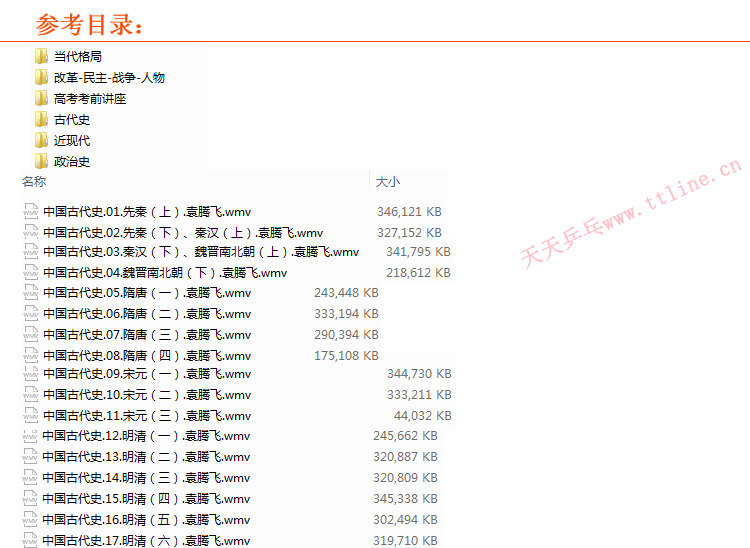Click the 346,121 KB size value
The height and width of the screenshot is (548, 750).
pos(409,212)
